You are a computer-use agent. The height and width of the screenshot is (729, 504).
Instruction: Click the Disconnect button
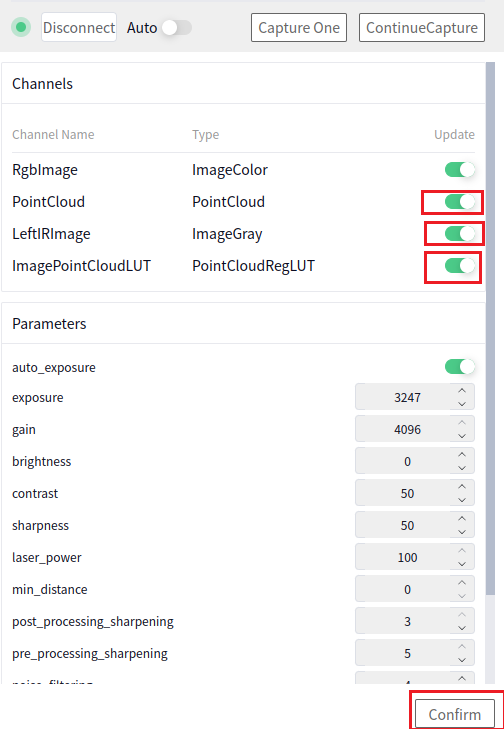(79, 27)
